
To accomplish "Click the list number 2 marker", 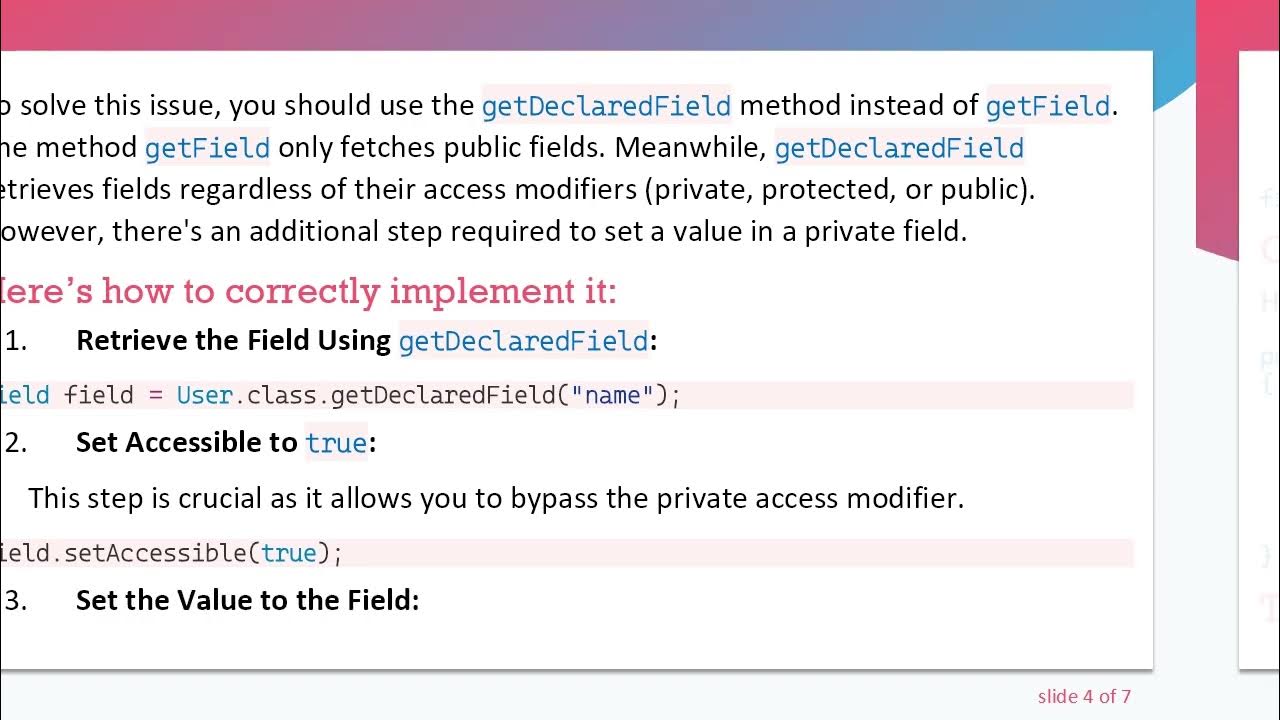I will point(16,442).
